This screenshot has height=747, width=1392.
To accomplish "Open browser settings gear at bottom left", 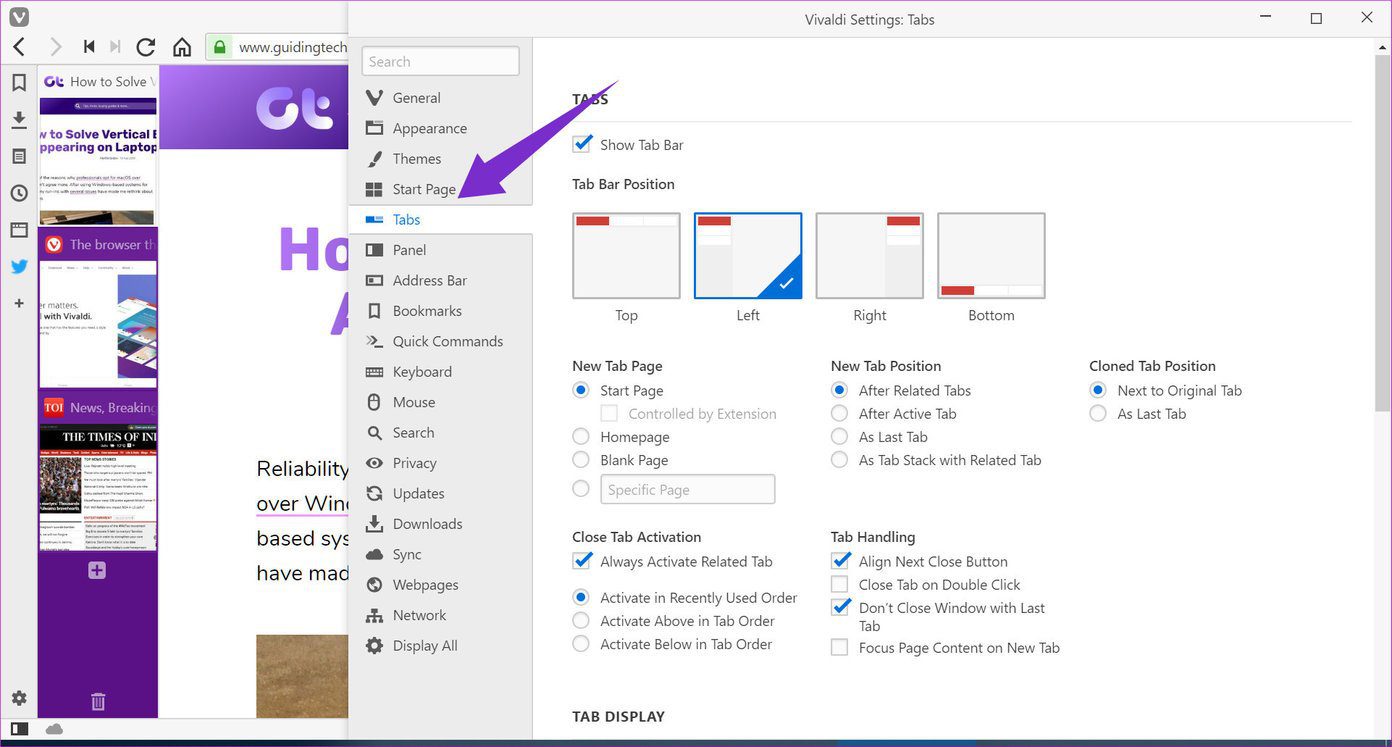I will (x=19, y=698).
